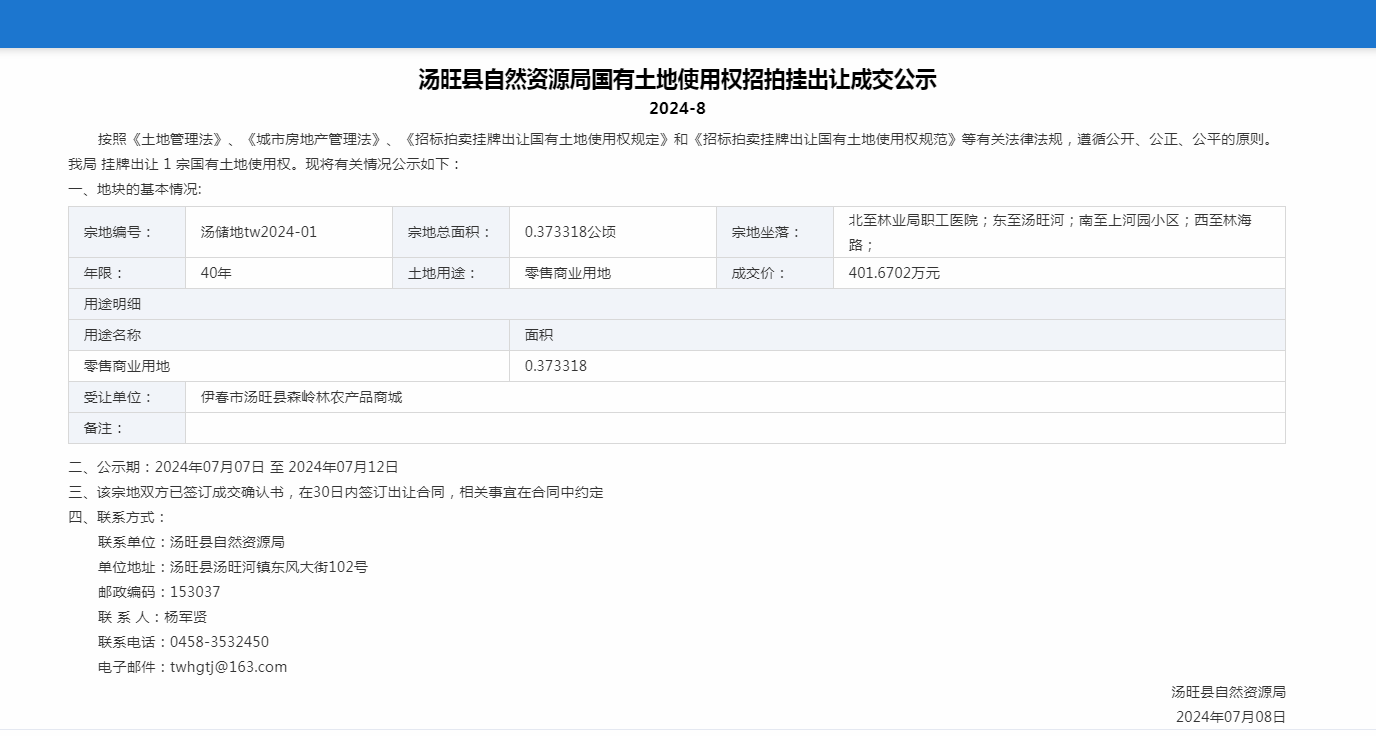
Task: Select the parcel number 汤储地tw2024-01
Action: click(259, 232)
